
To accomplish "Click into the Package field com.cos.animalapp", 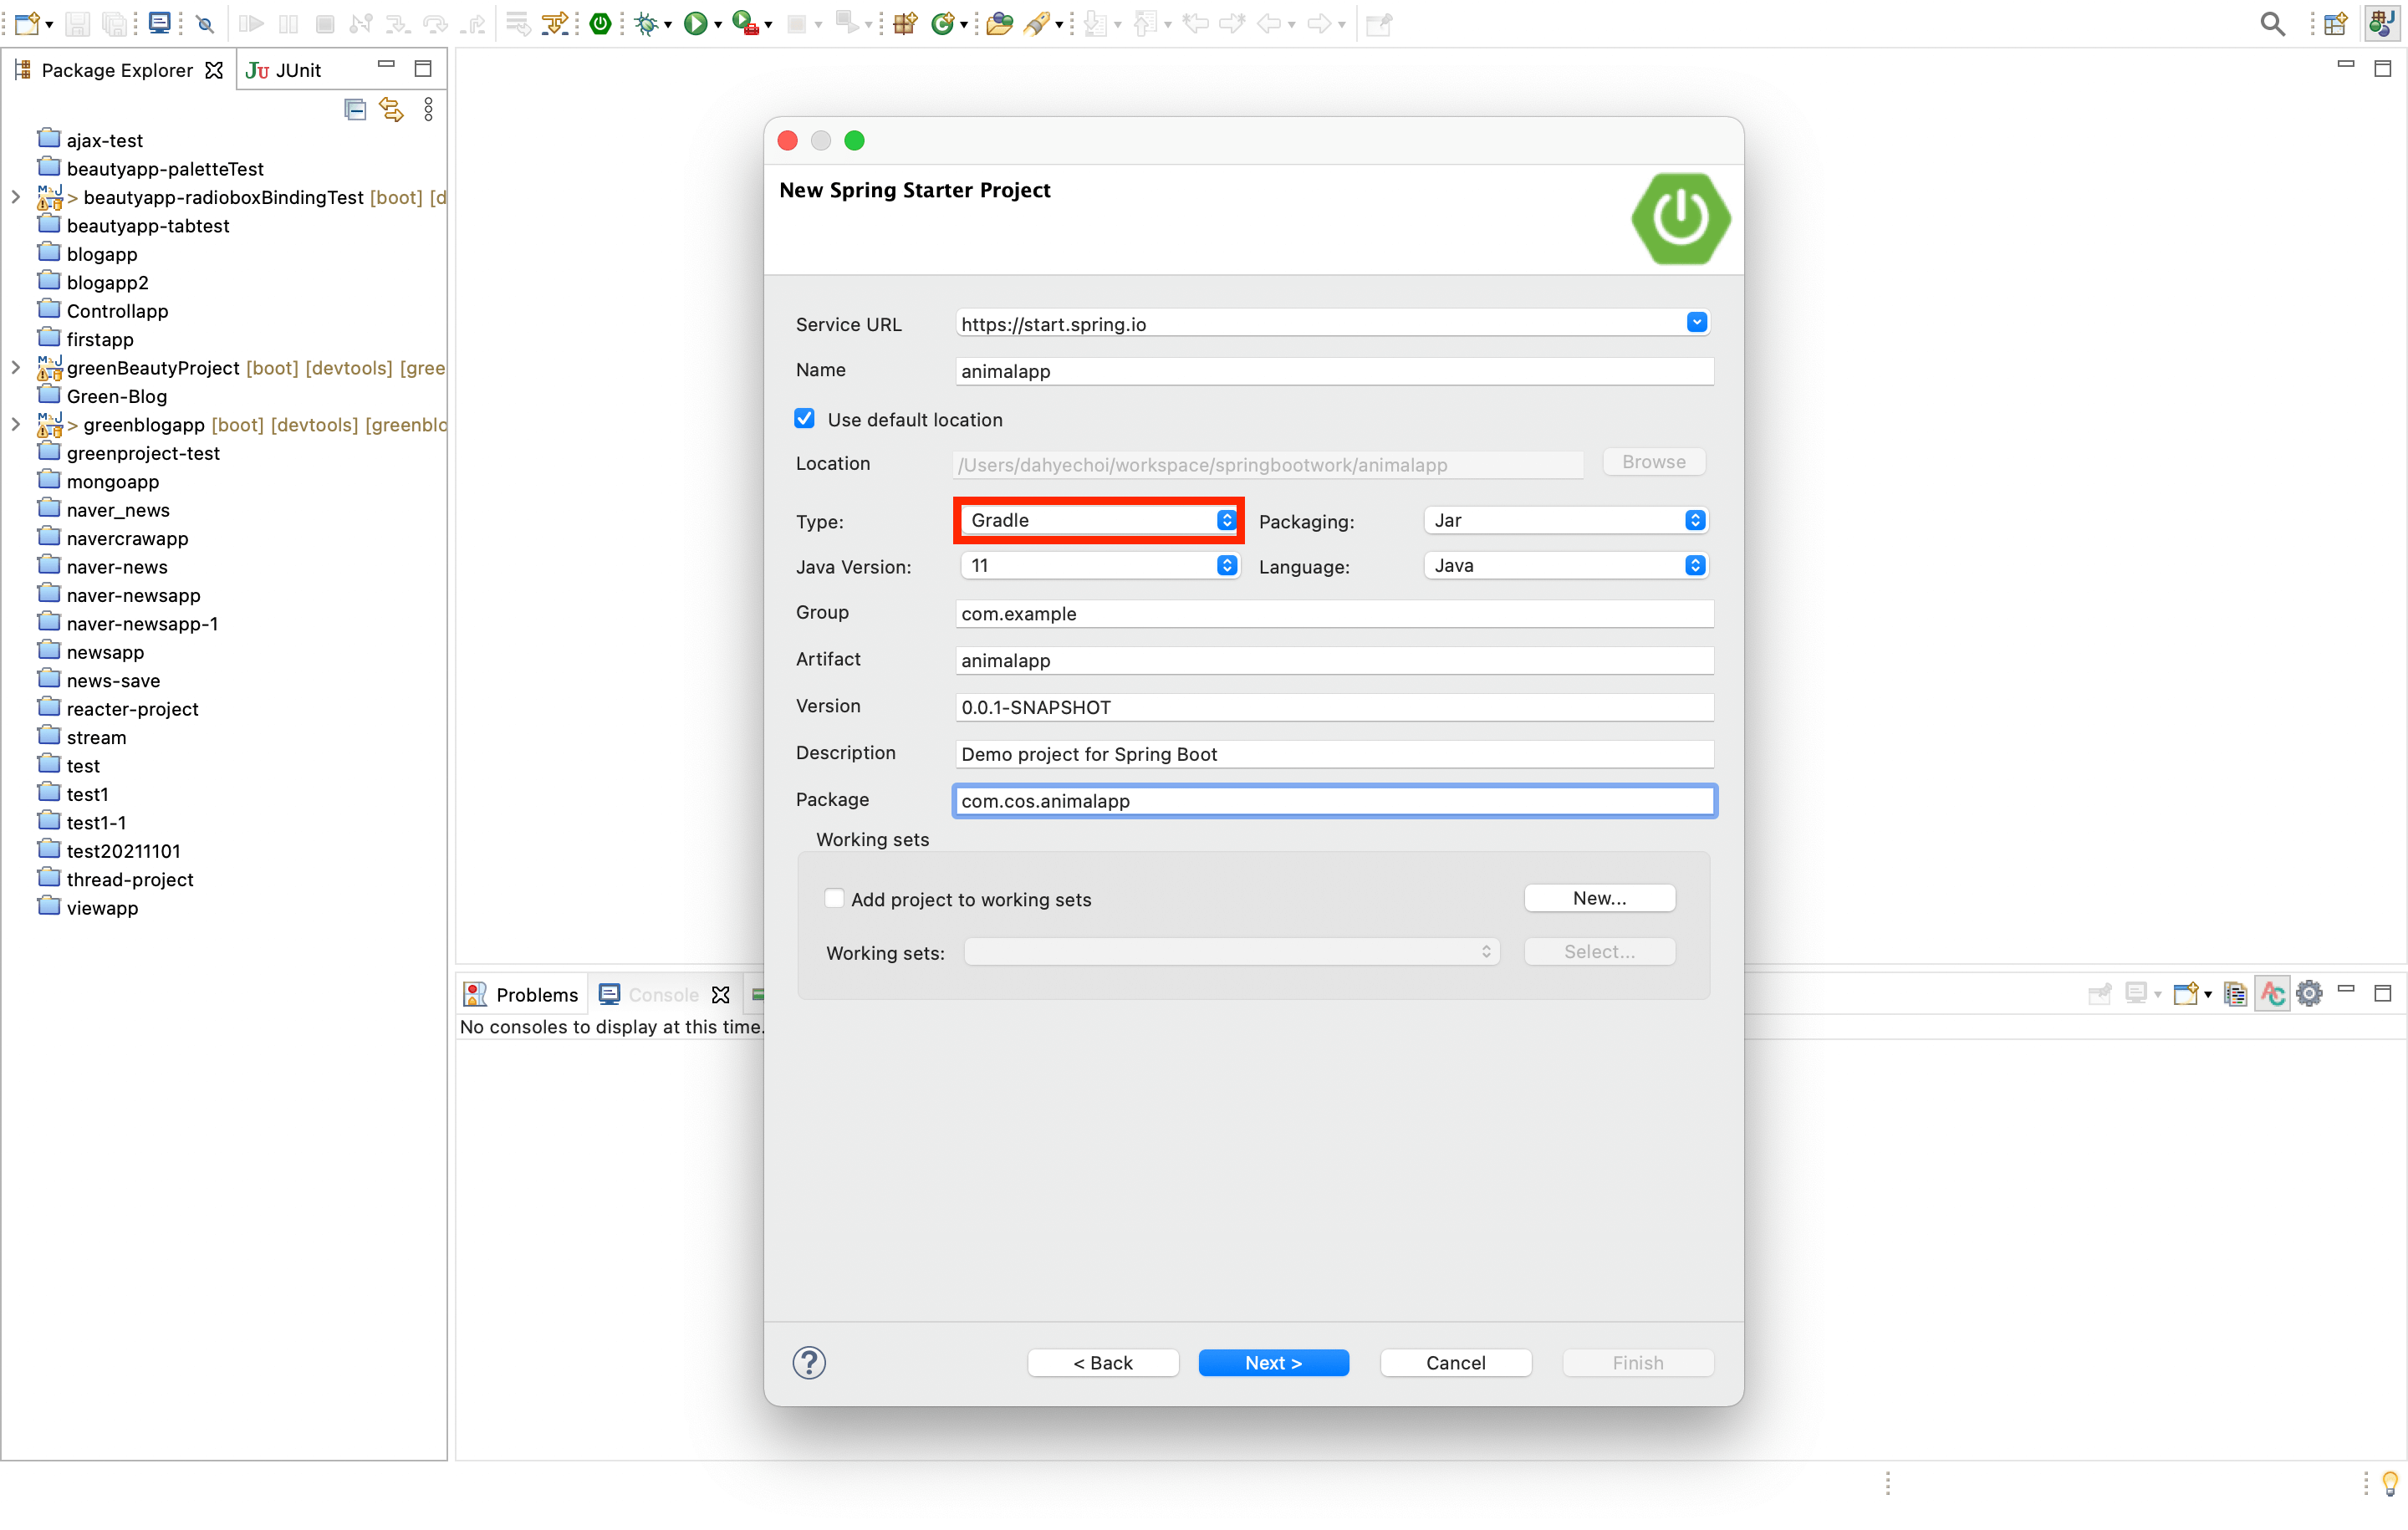I will point(1334,801).
